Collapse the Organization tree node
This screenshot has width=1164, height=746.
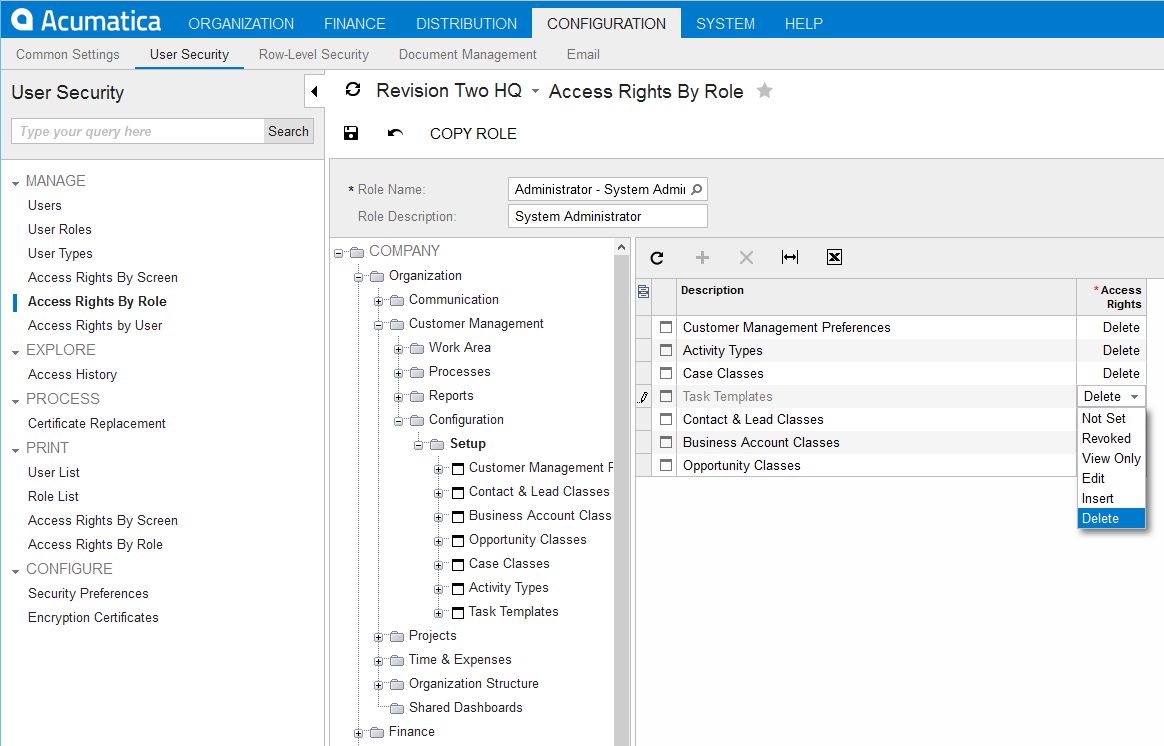click(x=359, y=278)
